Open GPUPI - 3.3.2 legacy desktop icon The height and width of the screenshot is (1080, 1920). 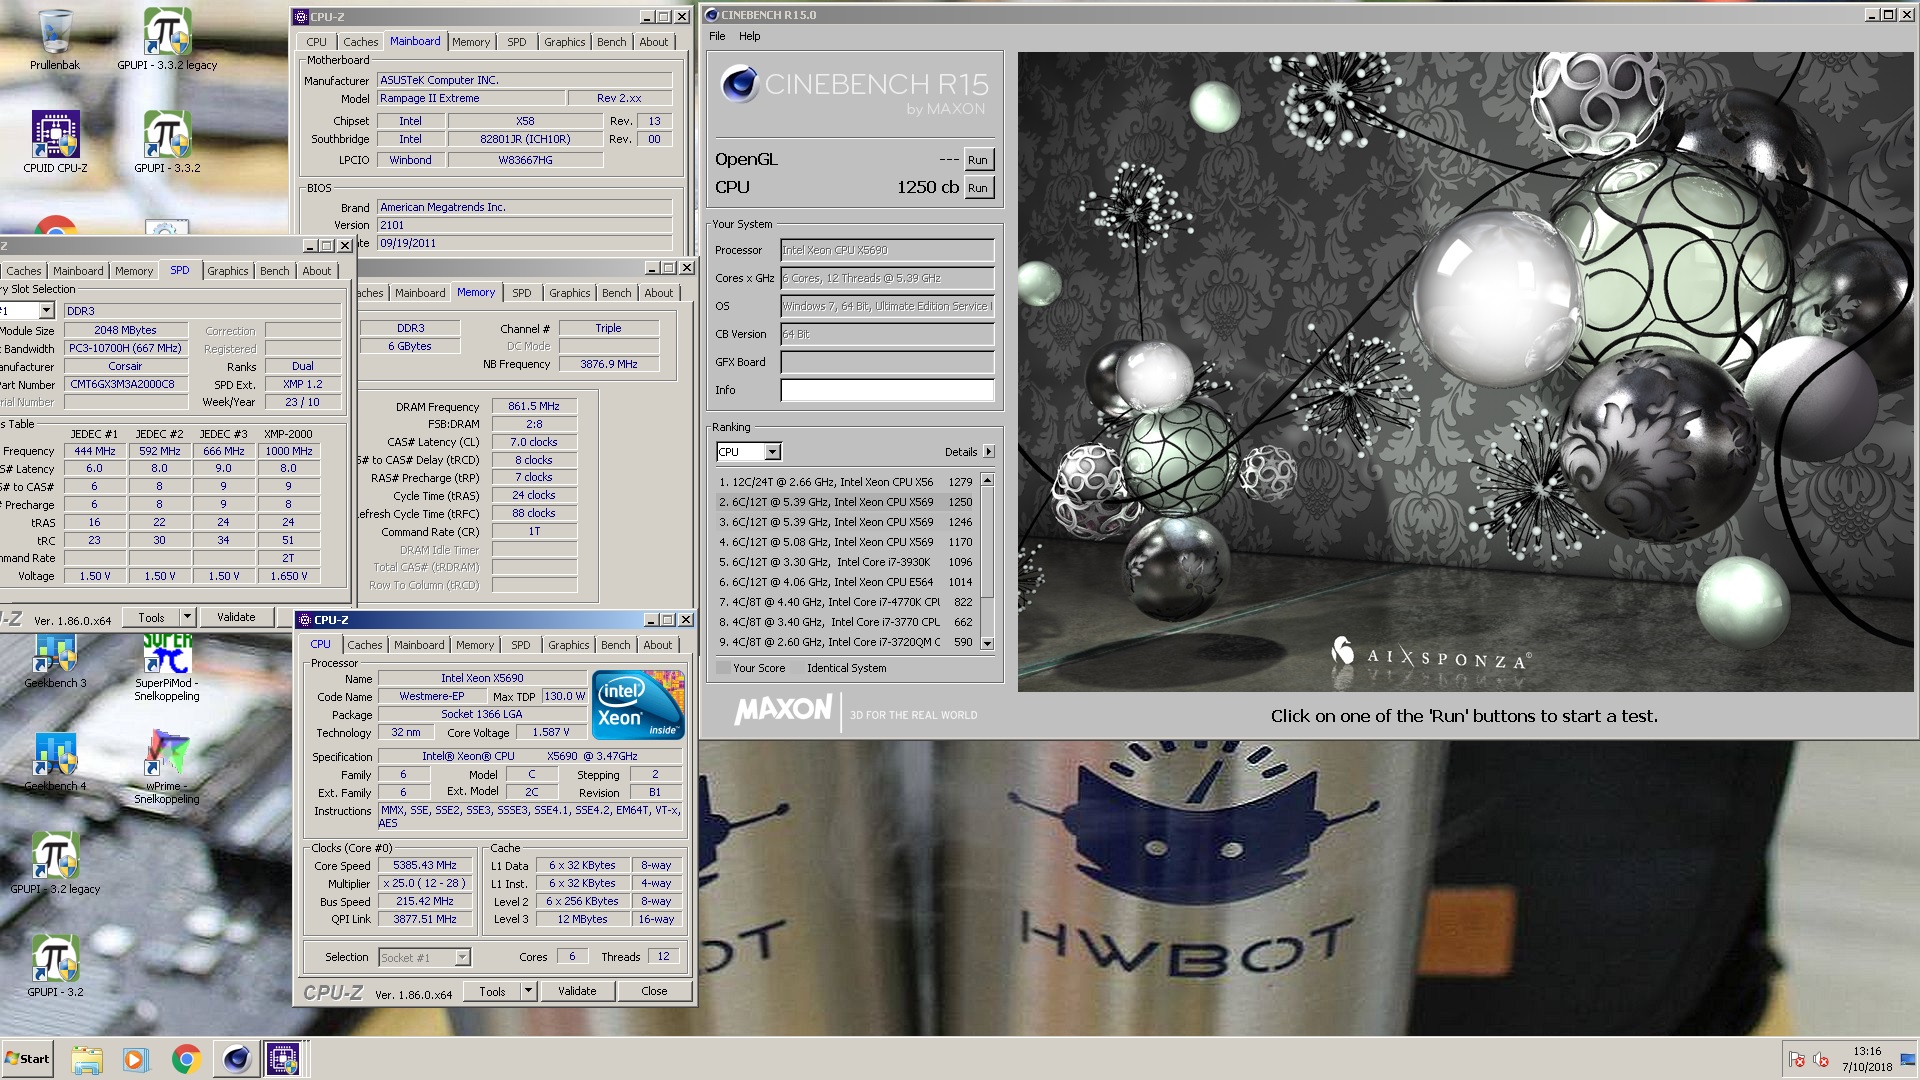click(x=167, y=40)
